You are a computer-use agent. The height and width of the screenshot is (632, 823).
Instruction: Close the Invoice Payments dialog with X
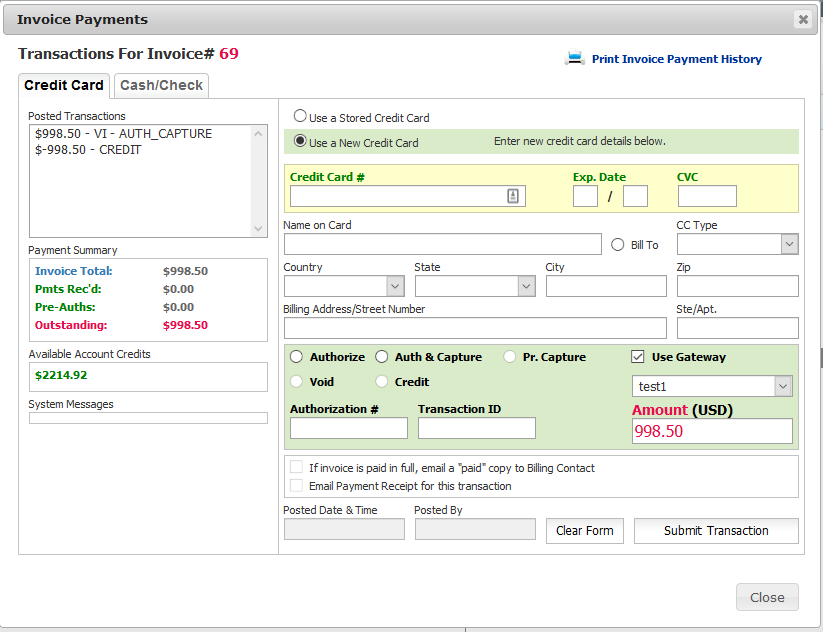pyautogui.click(x=802, y=19)
